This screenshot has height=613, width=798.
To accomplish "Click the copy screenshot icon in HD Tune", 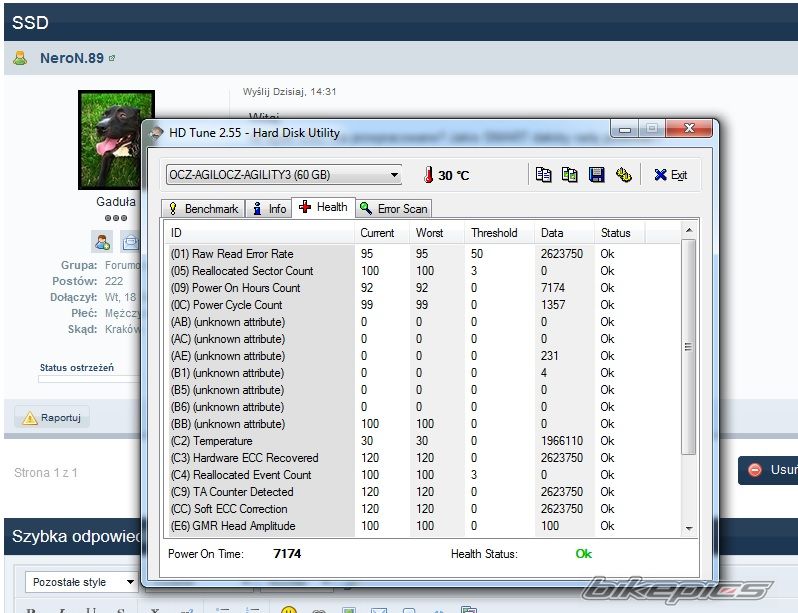I will [x=569, y=175].
